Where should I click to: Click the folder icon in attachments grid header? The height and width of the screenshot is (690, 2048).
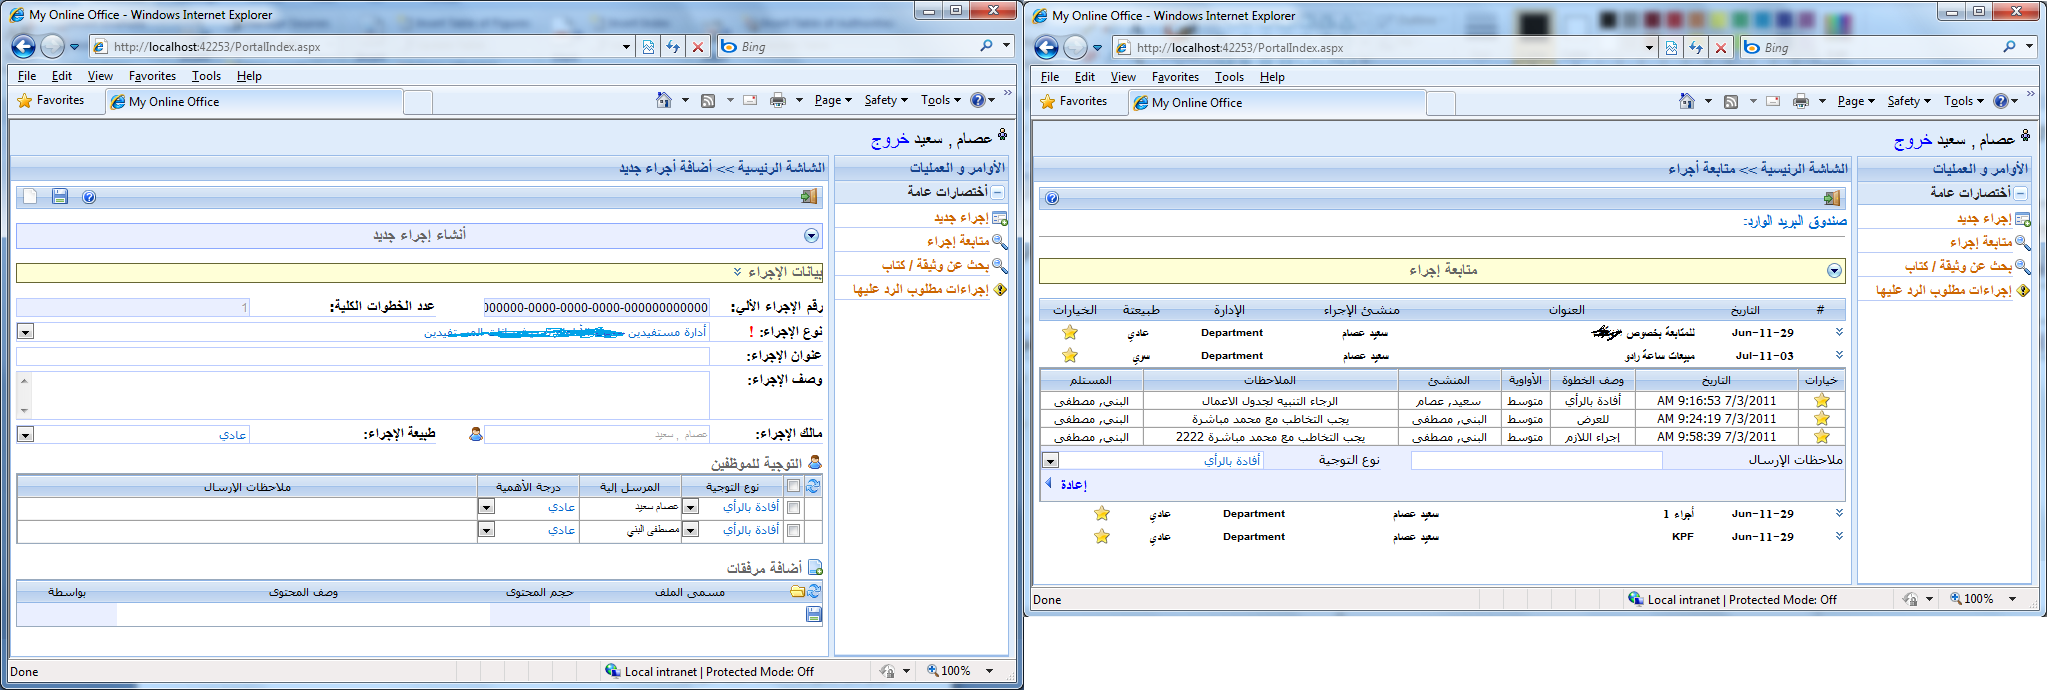(x=797, y=592)
